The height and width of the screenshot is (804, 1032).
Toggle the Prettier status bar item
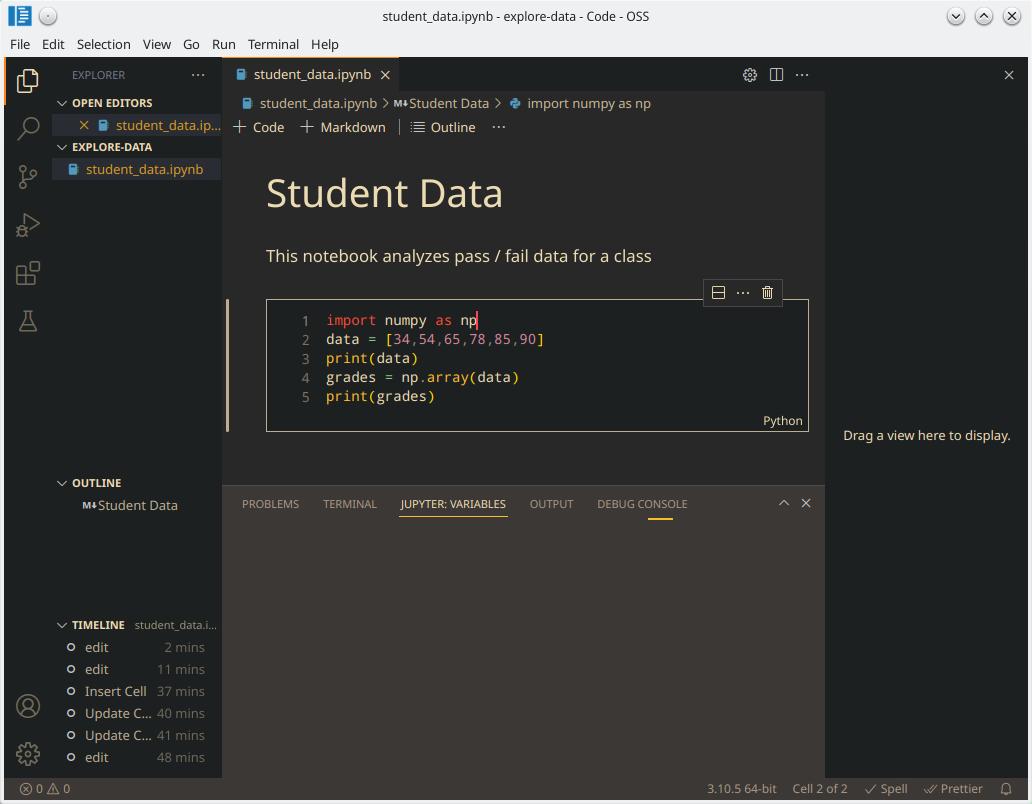pos(953,788)
